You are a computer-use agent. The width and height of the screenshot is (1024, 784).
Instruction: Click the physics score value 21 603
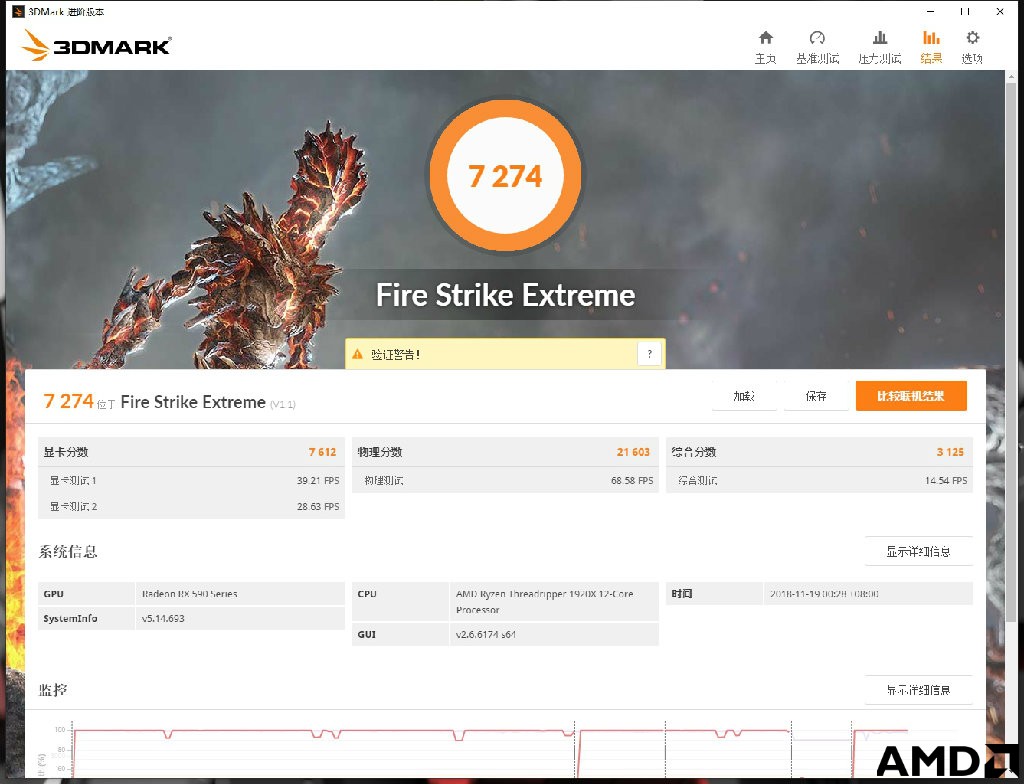[x=633, y=452]
